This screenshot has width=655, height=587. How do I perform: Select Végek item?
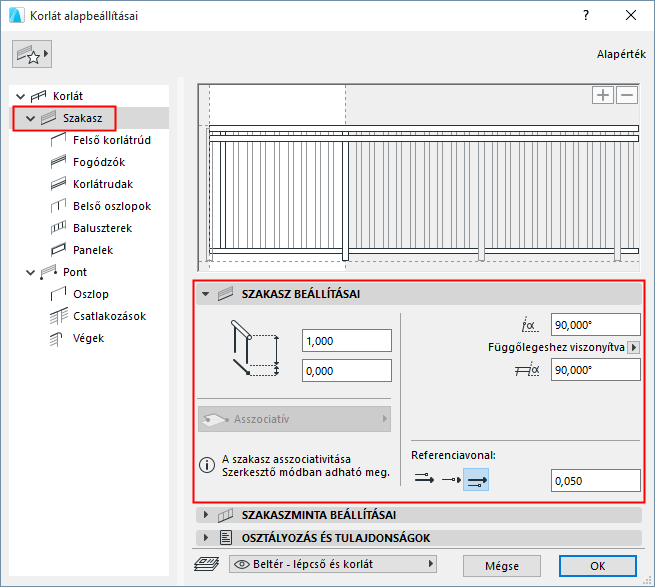[x=88, y=338]
